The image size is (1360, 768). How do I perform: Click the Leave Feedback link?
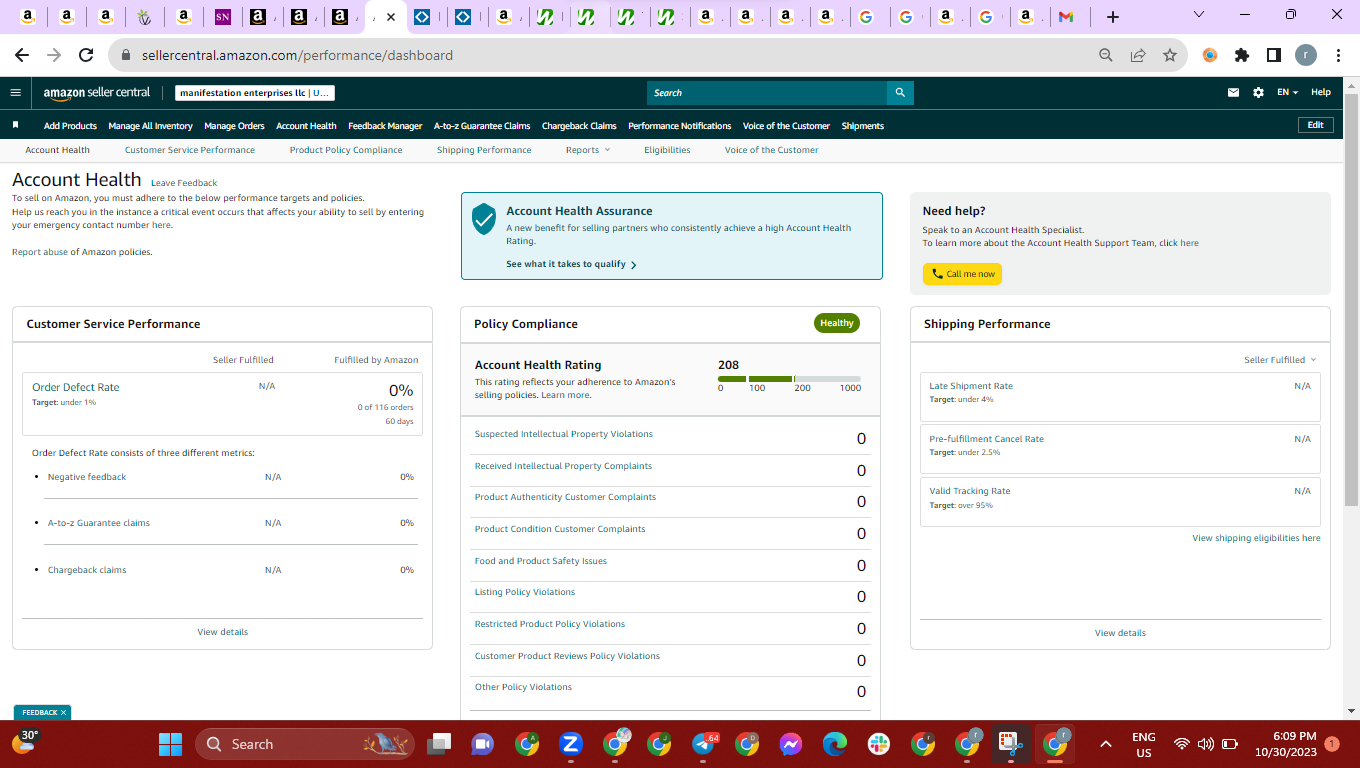point(184,183)
